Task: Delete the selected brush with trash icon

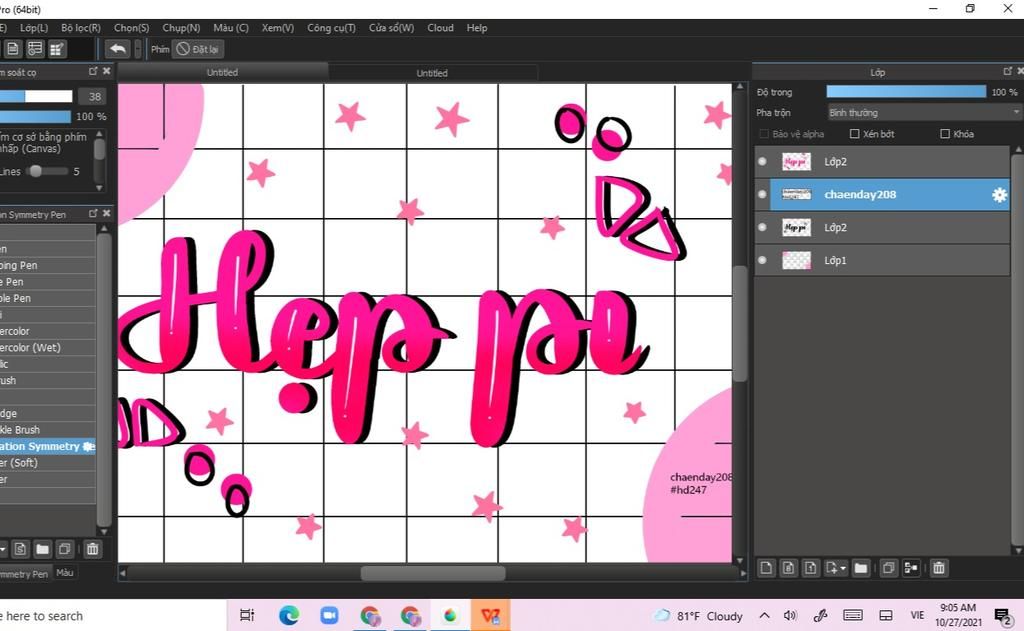Action: pos(93,549)
